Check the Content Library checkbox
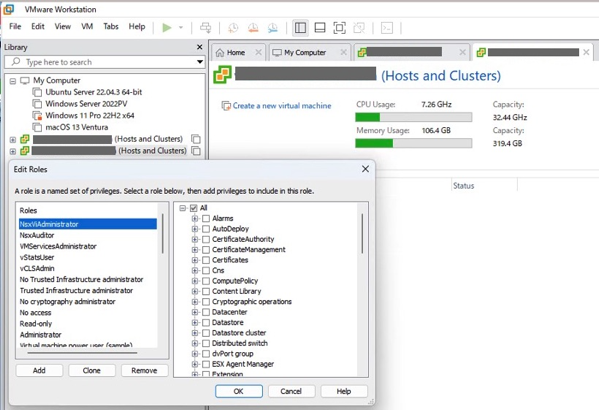The width and height of the screenshot is (599, 410). [206, 291]
